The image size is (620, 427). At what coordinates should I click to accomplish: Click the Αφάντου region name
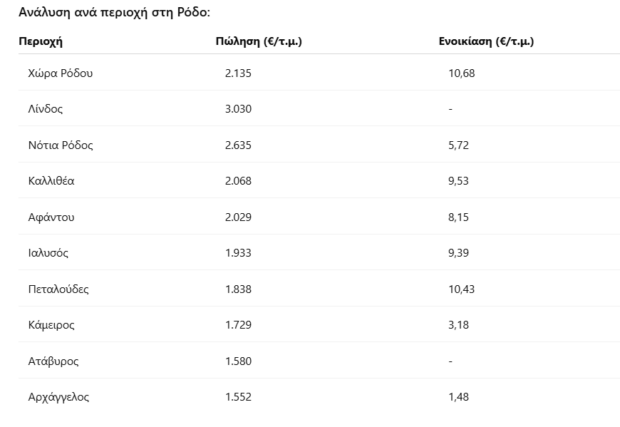tap(51, 217)
